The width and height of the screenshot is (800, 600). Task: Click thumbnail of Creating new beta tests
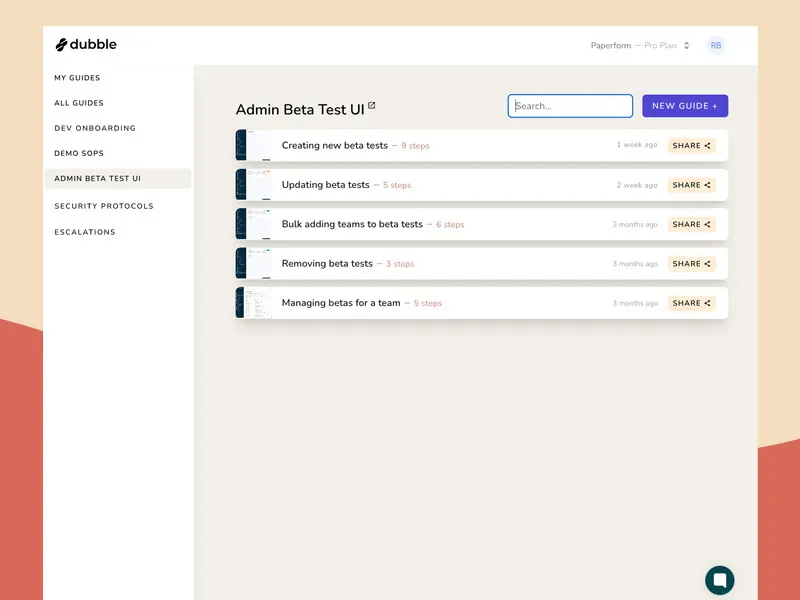(x=254, y=145)
